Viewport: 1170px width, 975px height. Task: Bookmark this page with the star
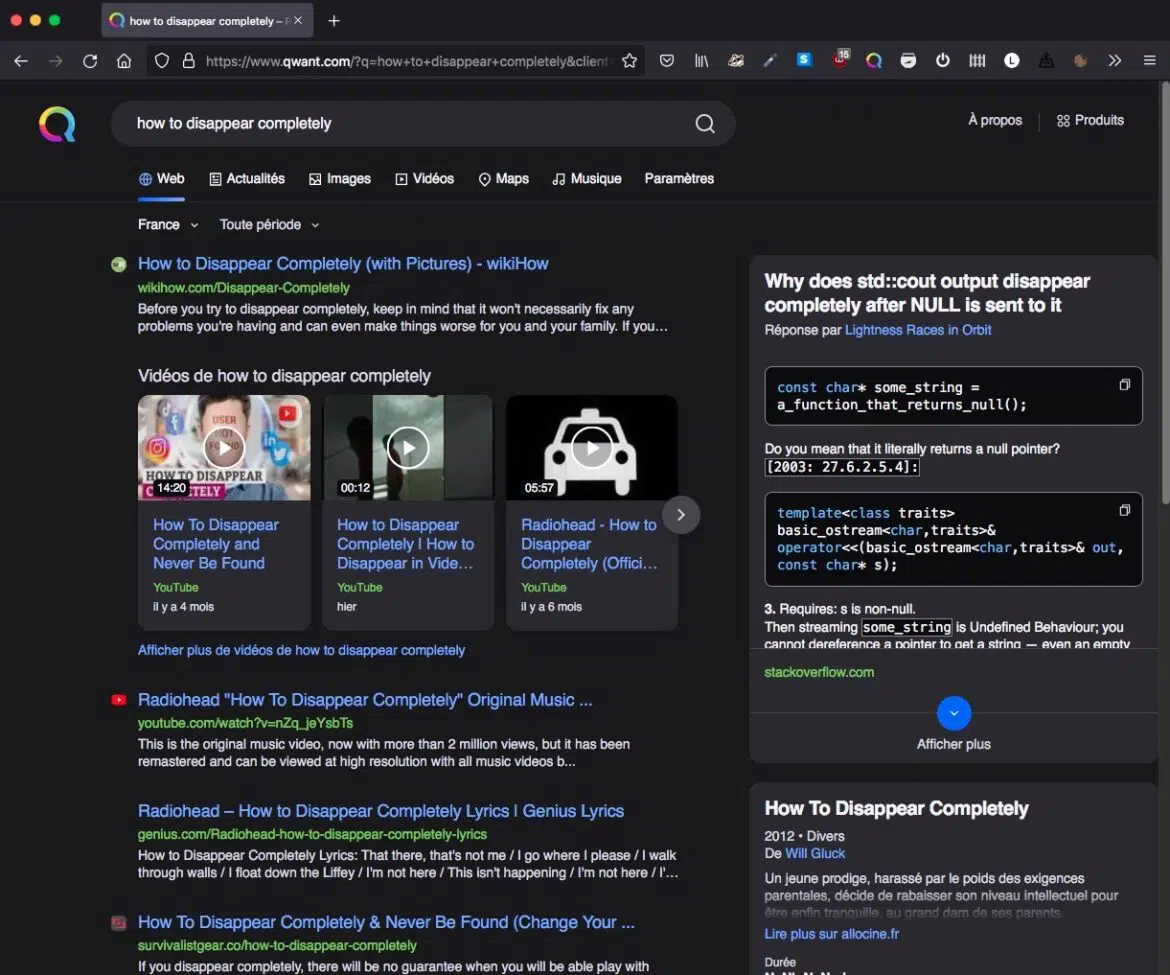(629, 61)
